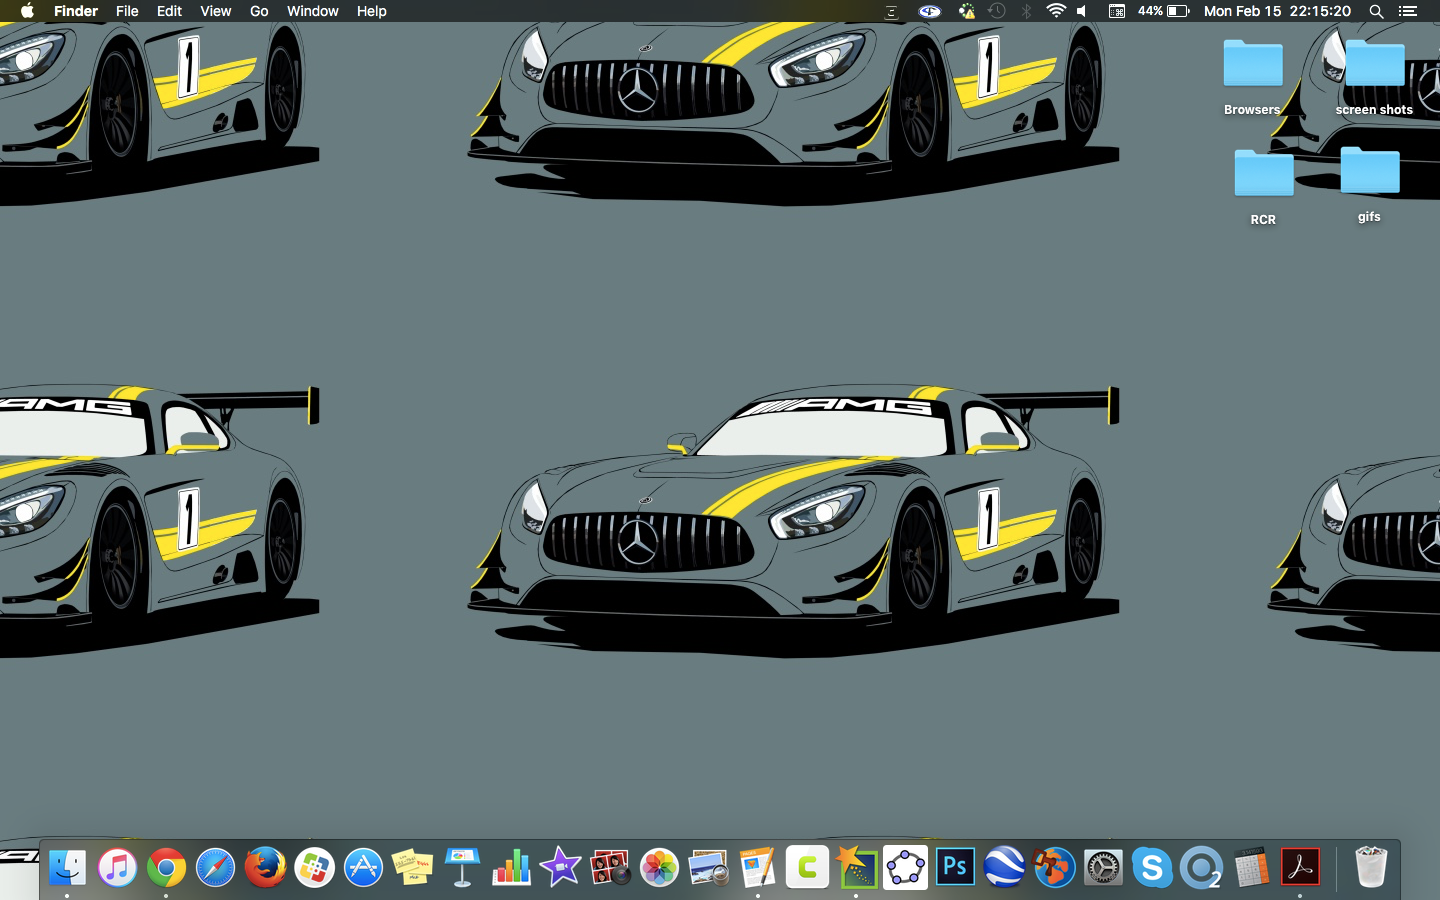Open System Preferences gear in dock
This screenshot has height=900, width=1440.
coord(1103,867)
